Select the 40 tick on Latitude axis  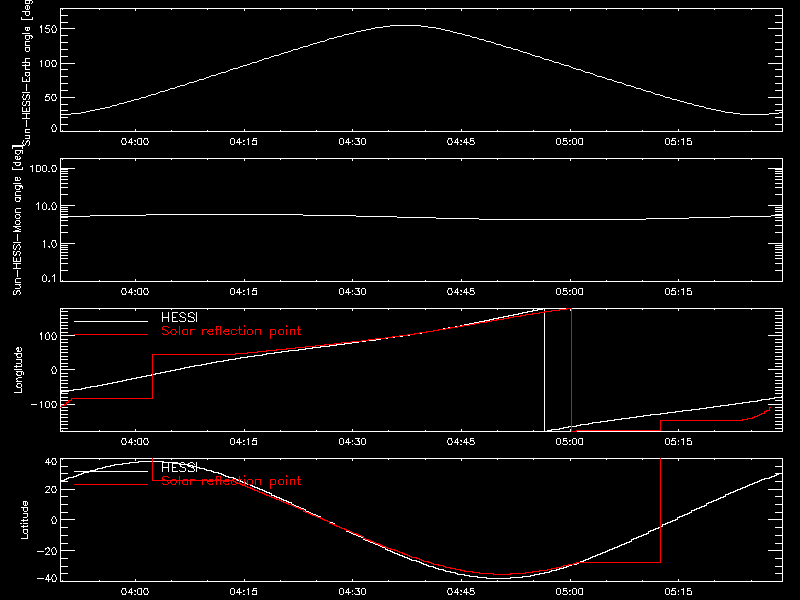click(x=51, y=462)
